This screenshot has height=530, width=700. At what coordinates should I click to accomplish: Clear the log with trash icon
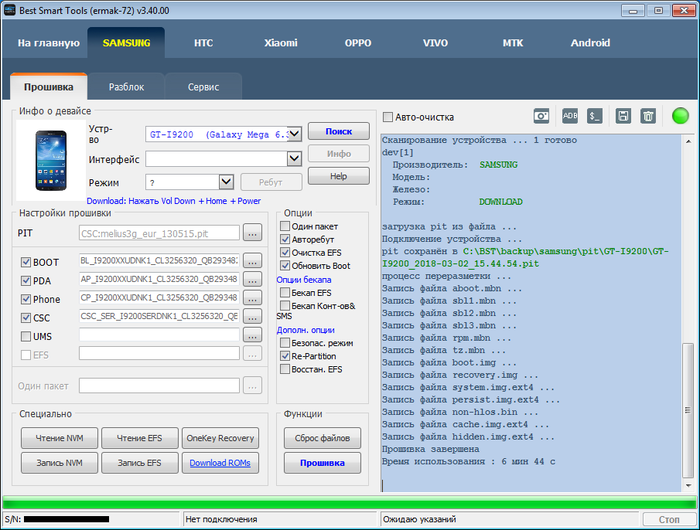648,116
